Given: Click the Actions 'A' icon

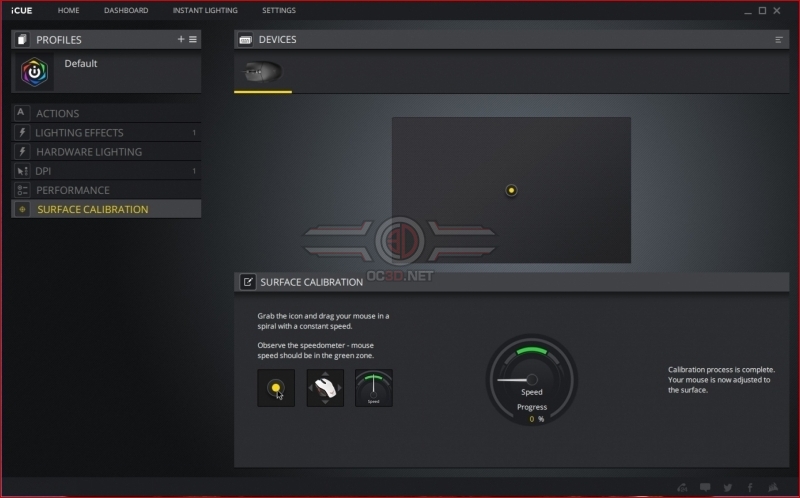Looking at the screenshot, I should click(21, 113).
